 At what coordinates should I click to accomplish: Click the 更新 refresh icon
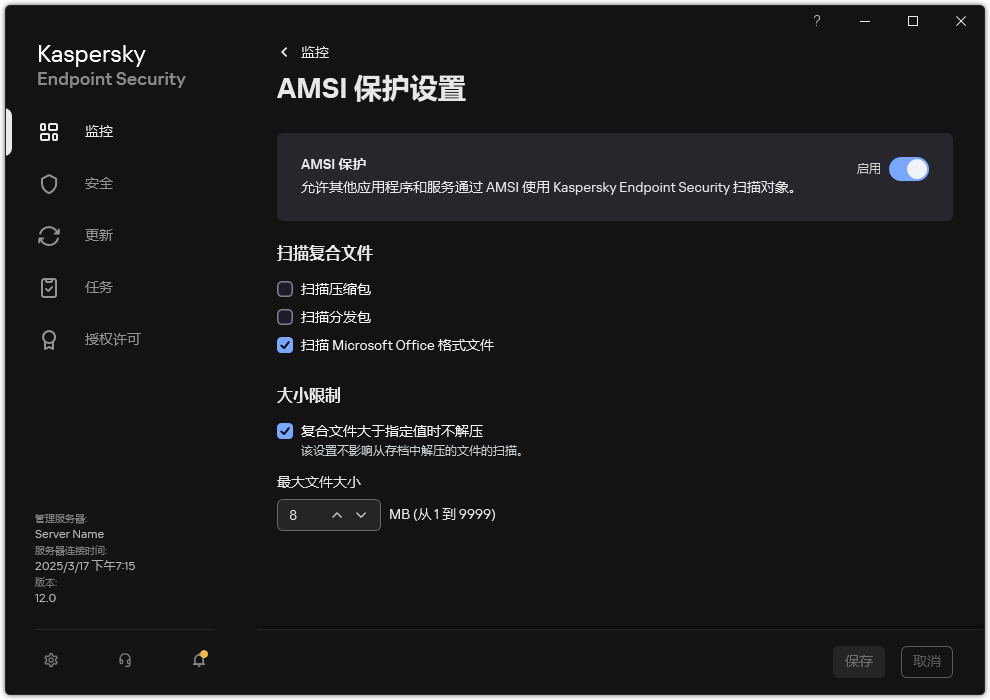(x=49, y=235)
